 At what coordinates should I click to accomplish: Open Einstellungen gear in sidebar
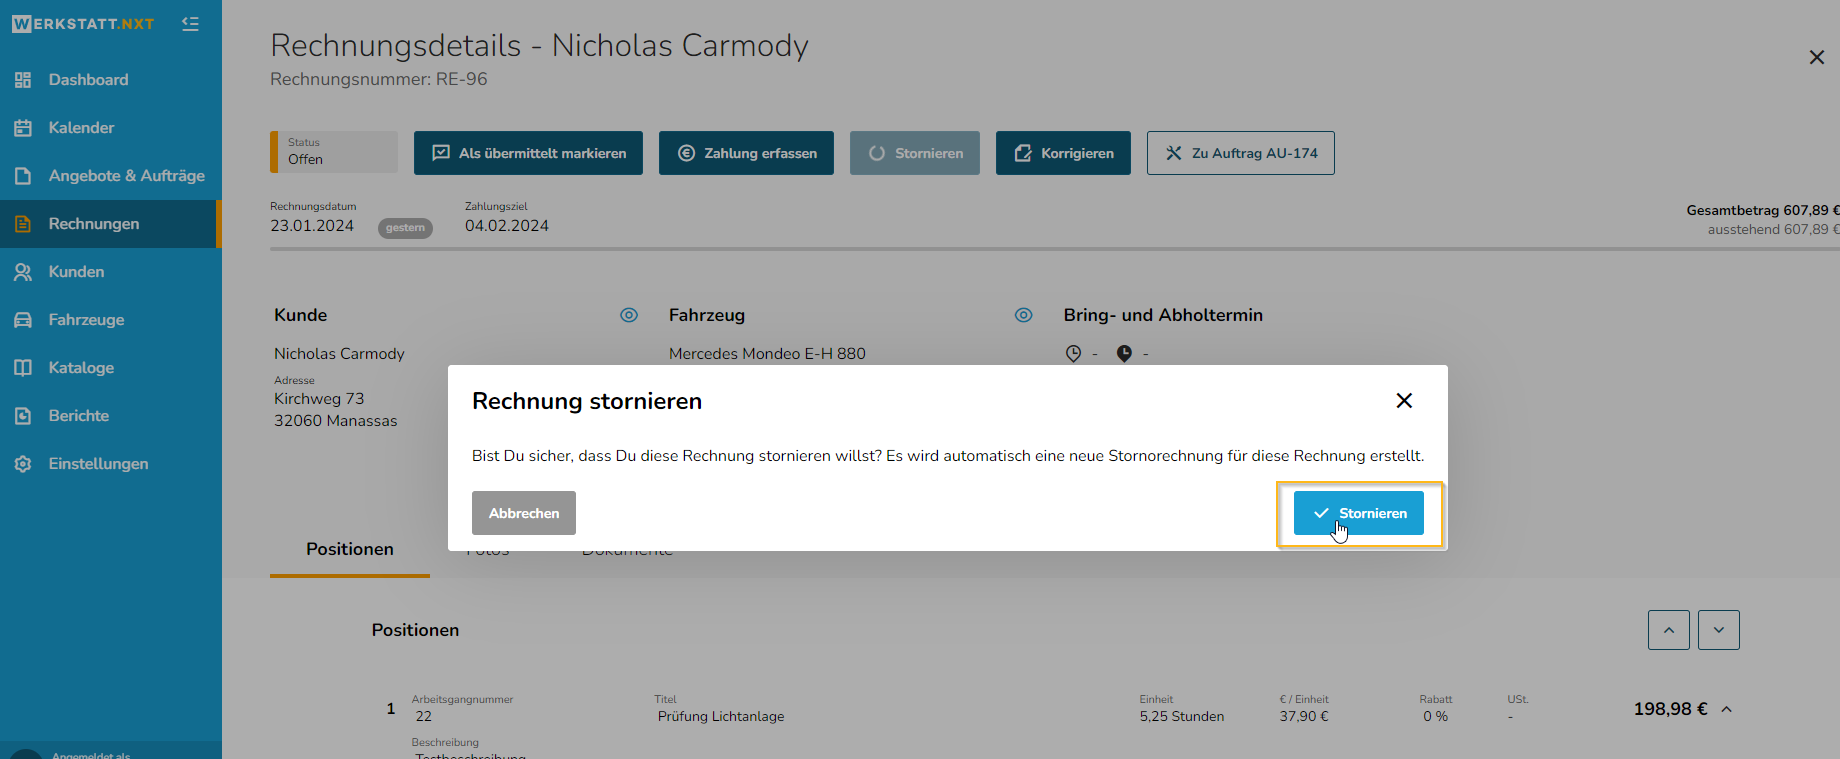(x=98, y=464)
